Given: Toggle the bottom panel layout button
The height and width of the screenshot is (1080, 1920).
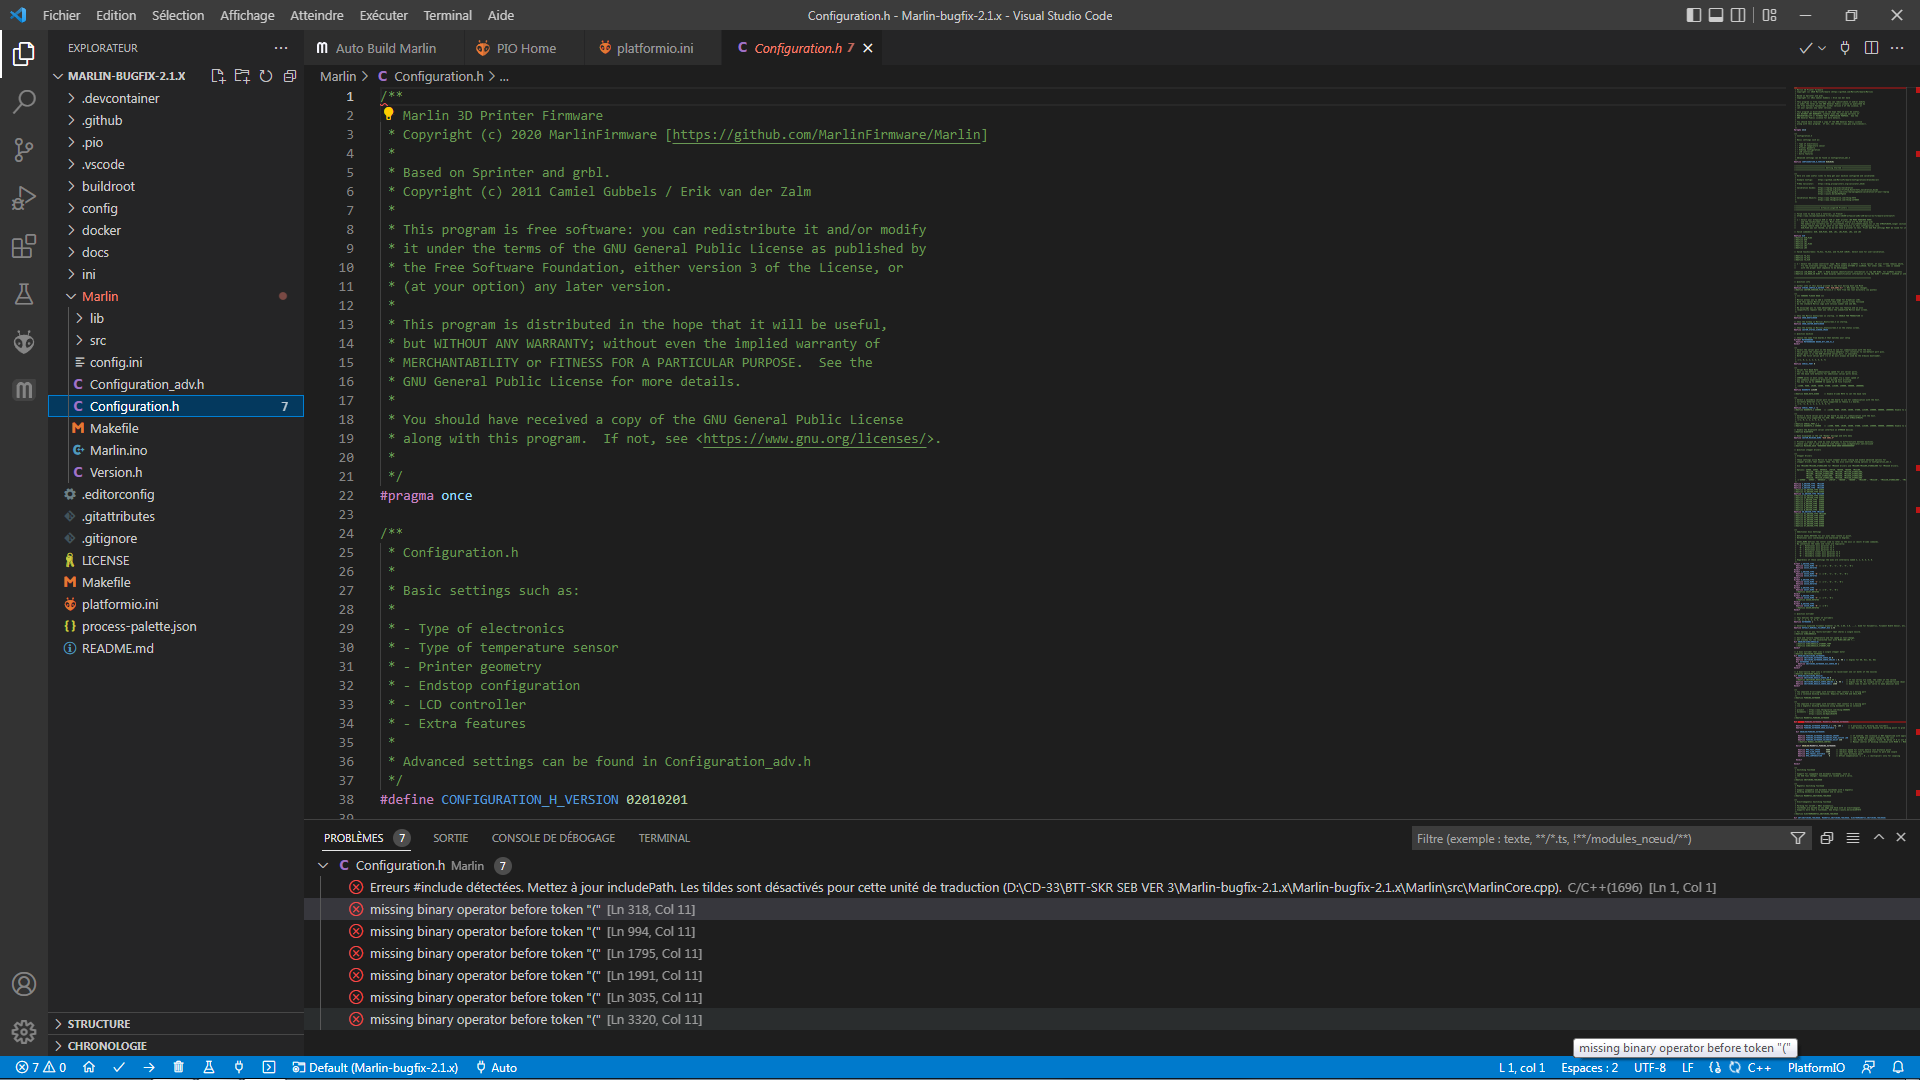Looking at the screenshot, I should [x=1716, y=15].
